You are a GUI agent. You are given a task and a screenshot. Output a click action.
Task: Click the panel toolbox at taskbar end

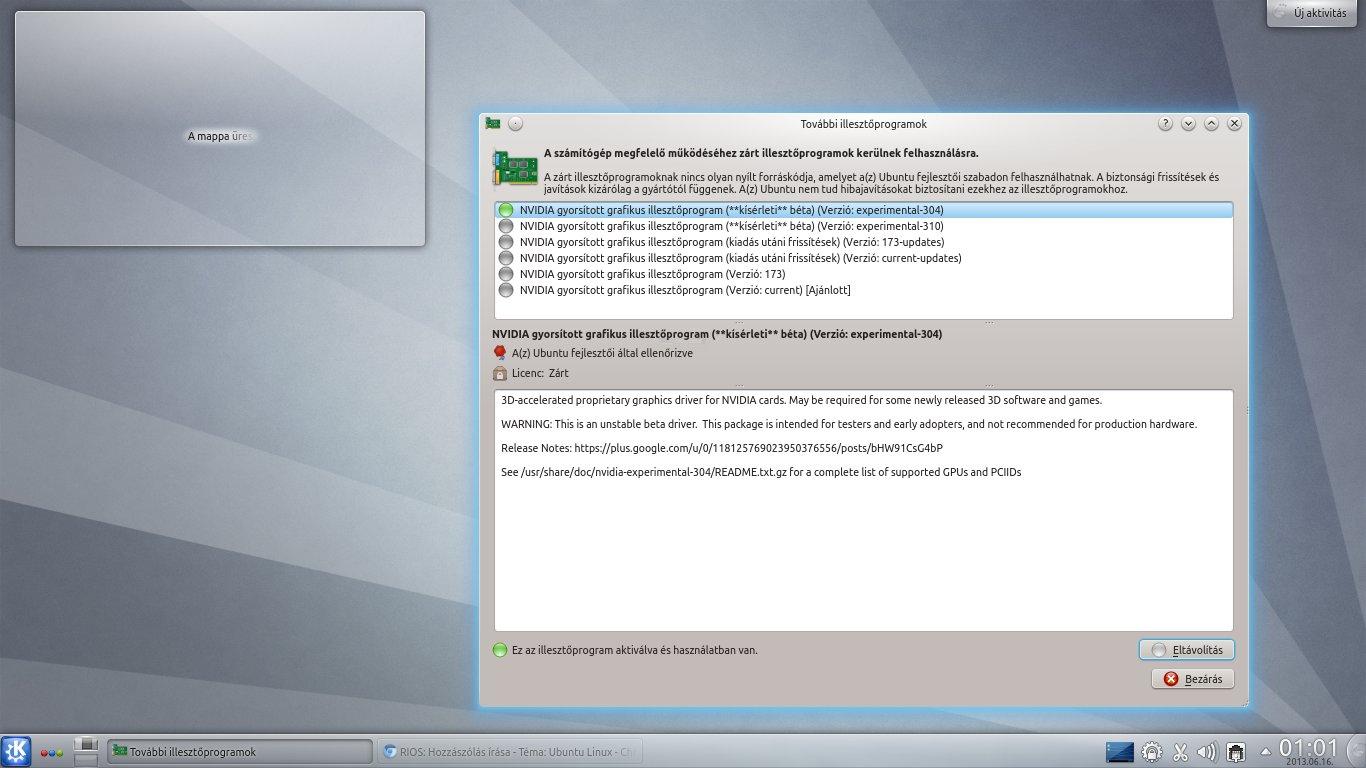click(x=1355, y=751)
